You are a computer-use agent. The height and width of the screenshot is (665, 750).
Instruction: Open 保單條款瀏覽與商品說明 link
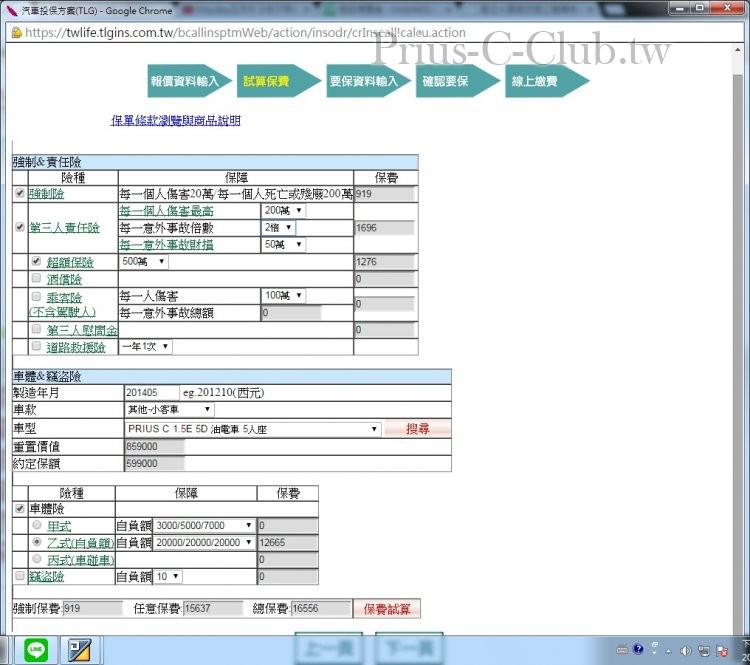pos(176,121)
